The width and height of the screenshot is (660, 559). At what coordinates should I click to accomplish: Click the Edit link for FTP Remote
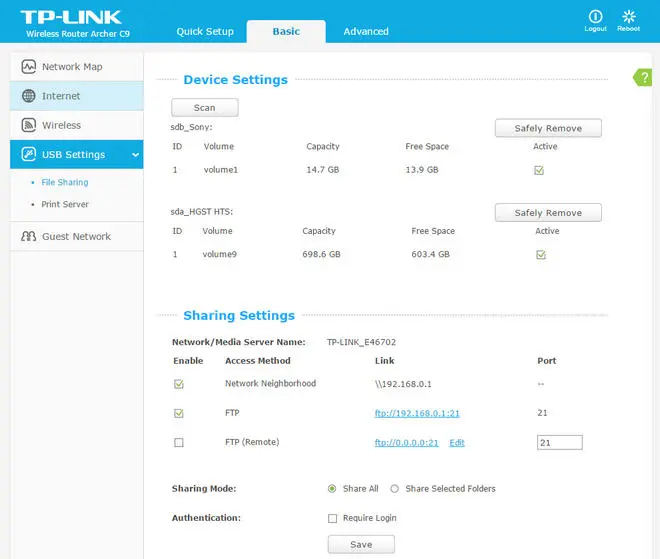pyautogui.click(x=457, y=442)
